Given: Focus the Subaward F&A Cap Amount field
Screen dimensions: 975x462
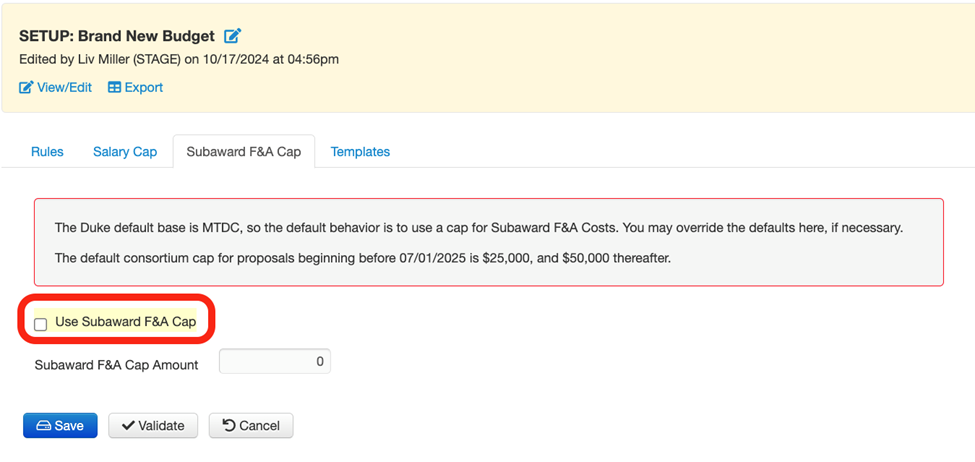Looking at the screenshot, I should click(x=274, y=362).
